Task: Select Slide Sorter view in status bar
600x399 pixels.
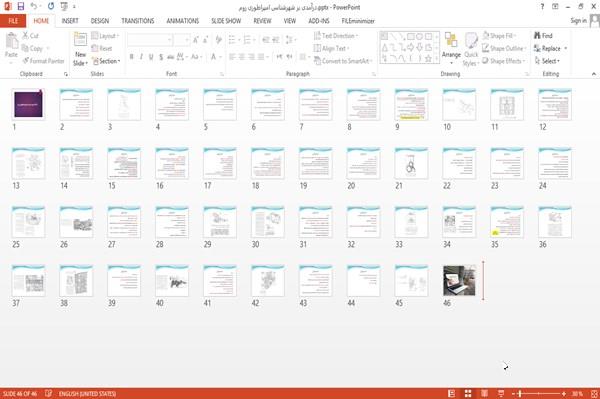Action: pos(468,394)
